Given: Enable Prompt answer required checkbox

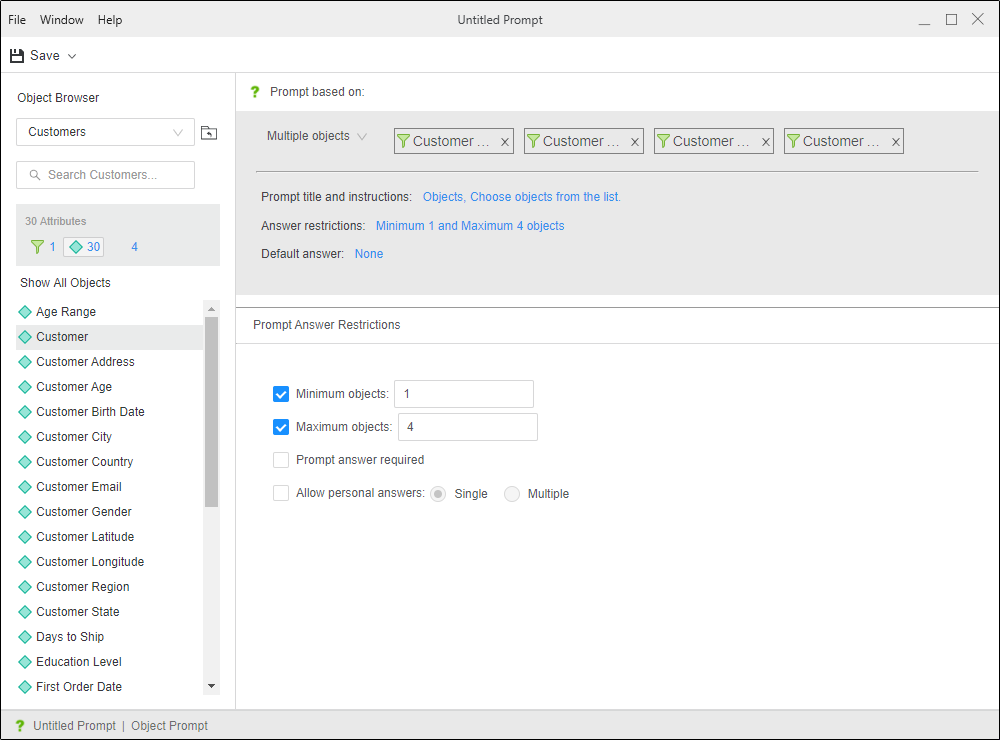Looking at the screenshot, I should click(281, 460).
